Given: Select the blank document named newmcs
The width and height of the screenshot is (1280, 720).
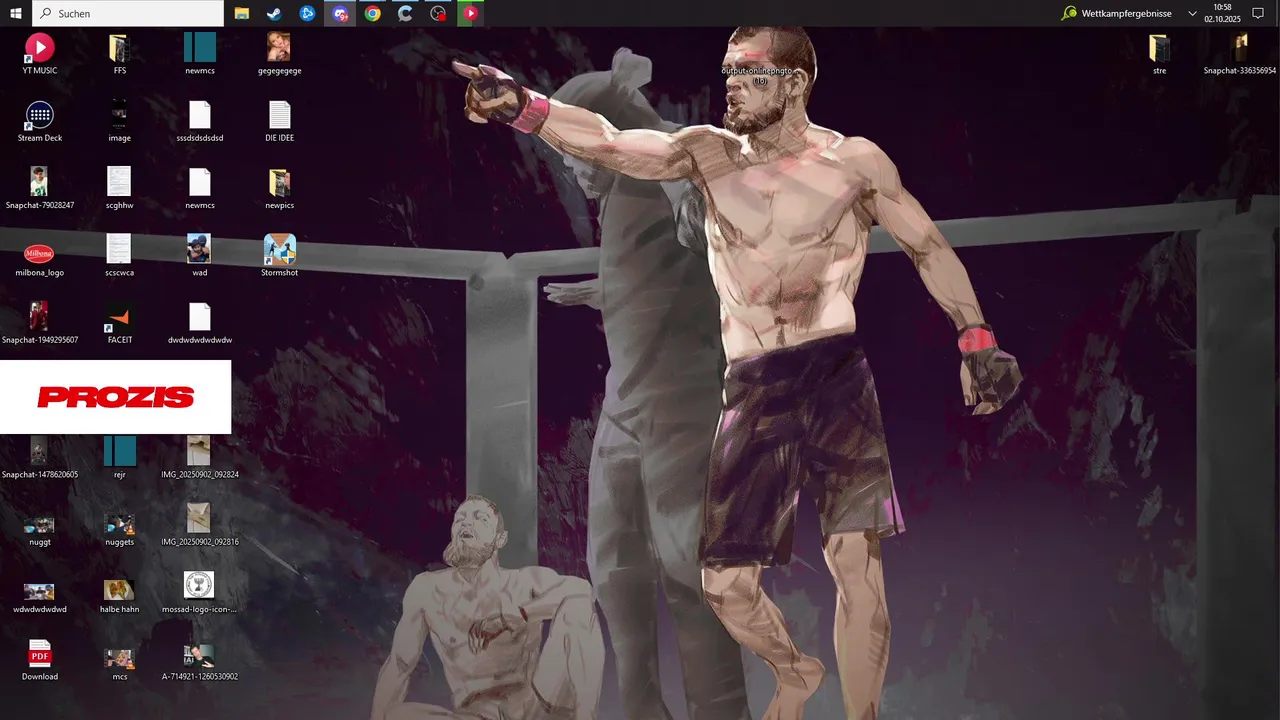Looking at the screenshot, I should click(x=200, y=188).
